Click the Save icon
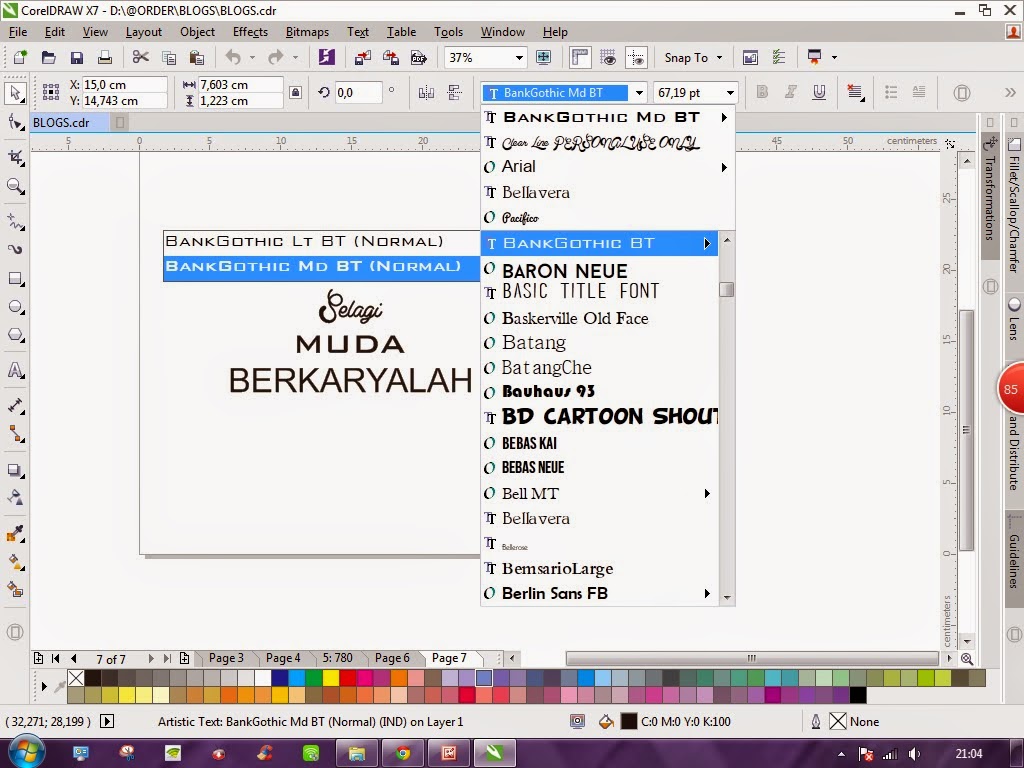The width and height of the screenshot is (1024, 768). click(x=76, y=57)
